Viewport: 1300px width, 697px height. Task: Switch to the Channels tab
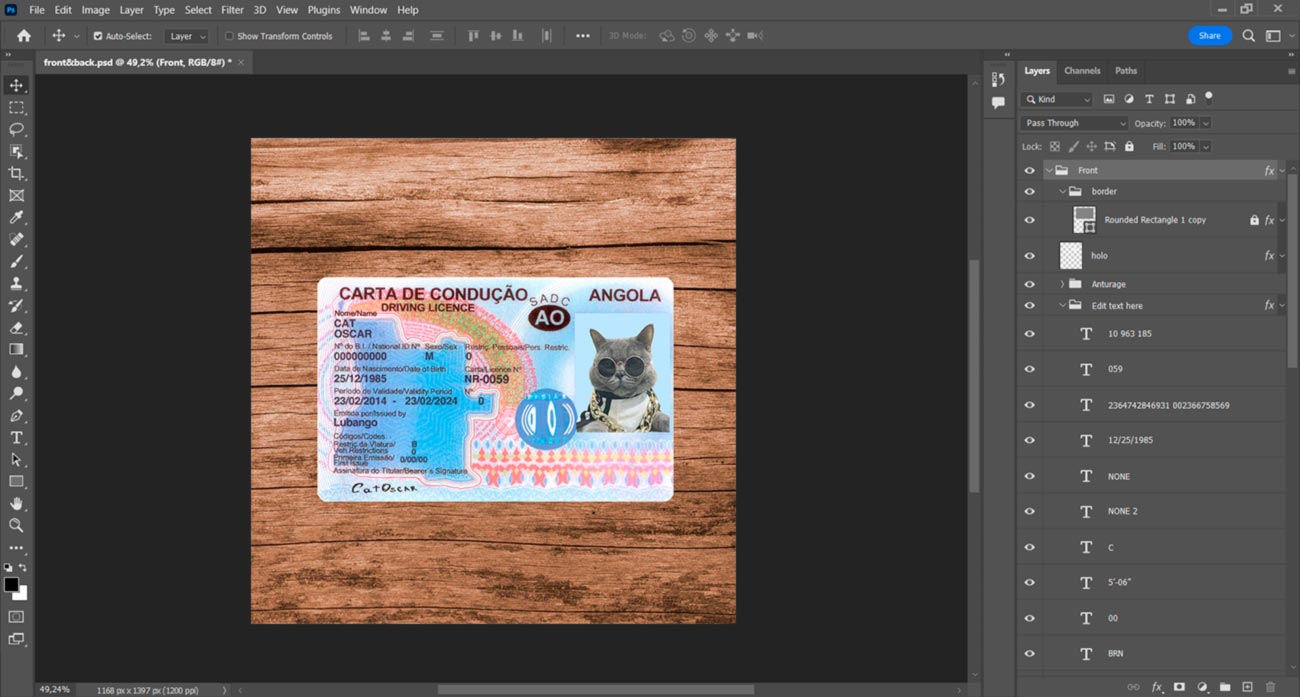[x=1082, y=71]
